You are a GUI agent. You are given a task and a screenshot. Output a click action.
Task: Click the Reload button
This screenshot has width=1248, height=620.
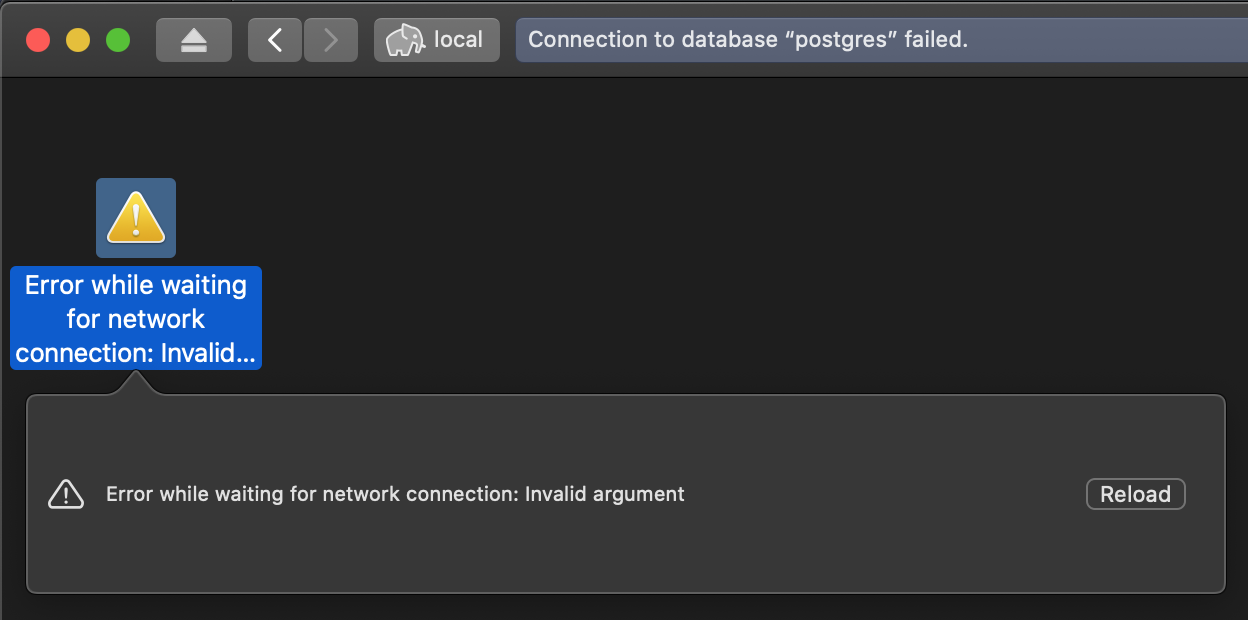tap(1135, 494)
